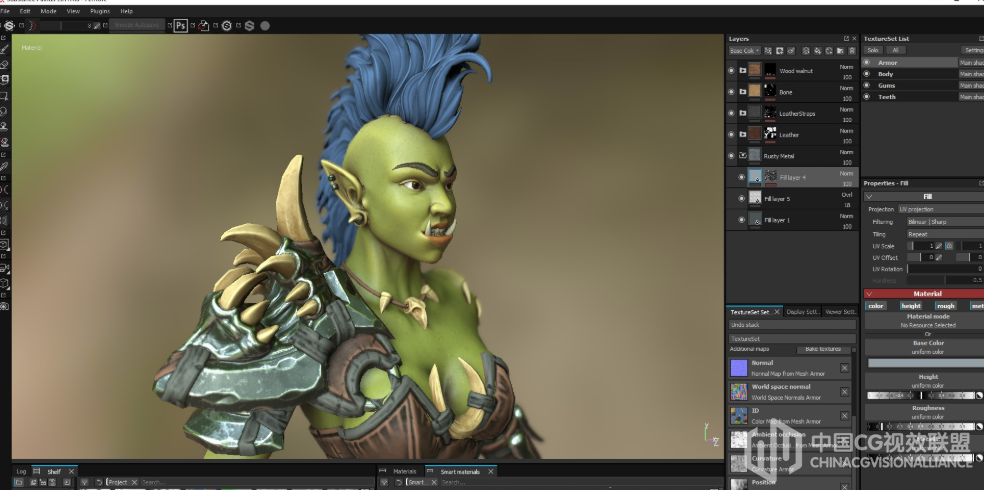Toggle visibility of Teeth texture set
This screenshot has width=984, height=490.
pyautogui.click(x=867, y=97)
